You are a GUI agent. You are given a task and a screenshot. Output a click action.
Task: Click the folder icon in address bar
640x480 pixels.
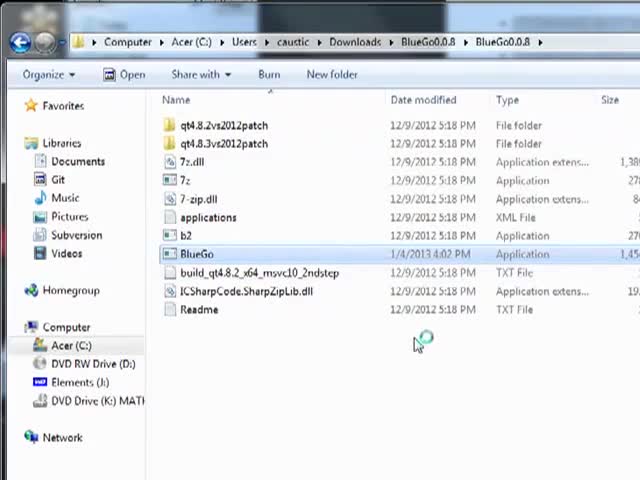click(79, 42)
